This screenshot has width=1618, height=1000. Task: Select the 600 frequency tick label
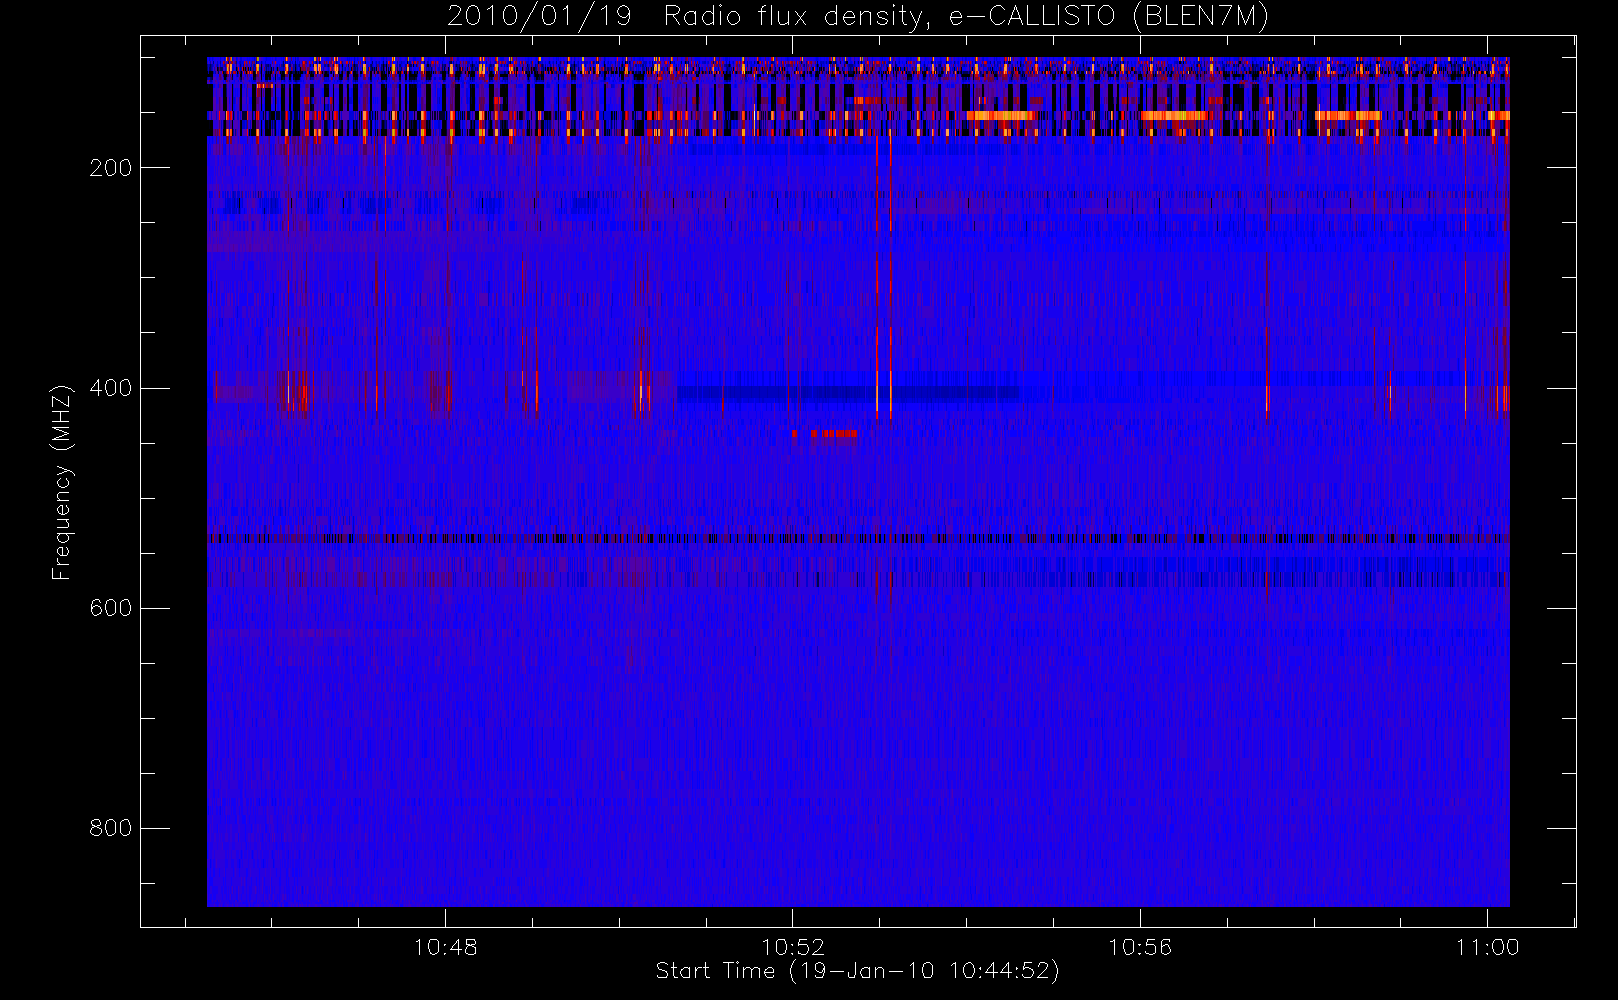point(110,608)
